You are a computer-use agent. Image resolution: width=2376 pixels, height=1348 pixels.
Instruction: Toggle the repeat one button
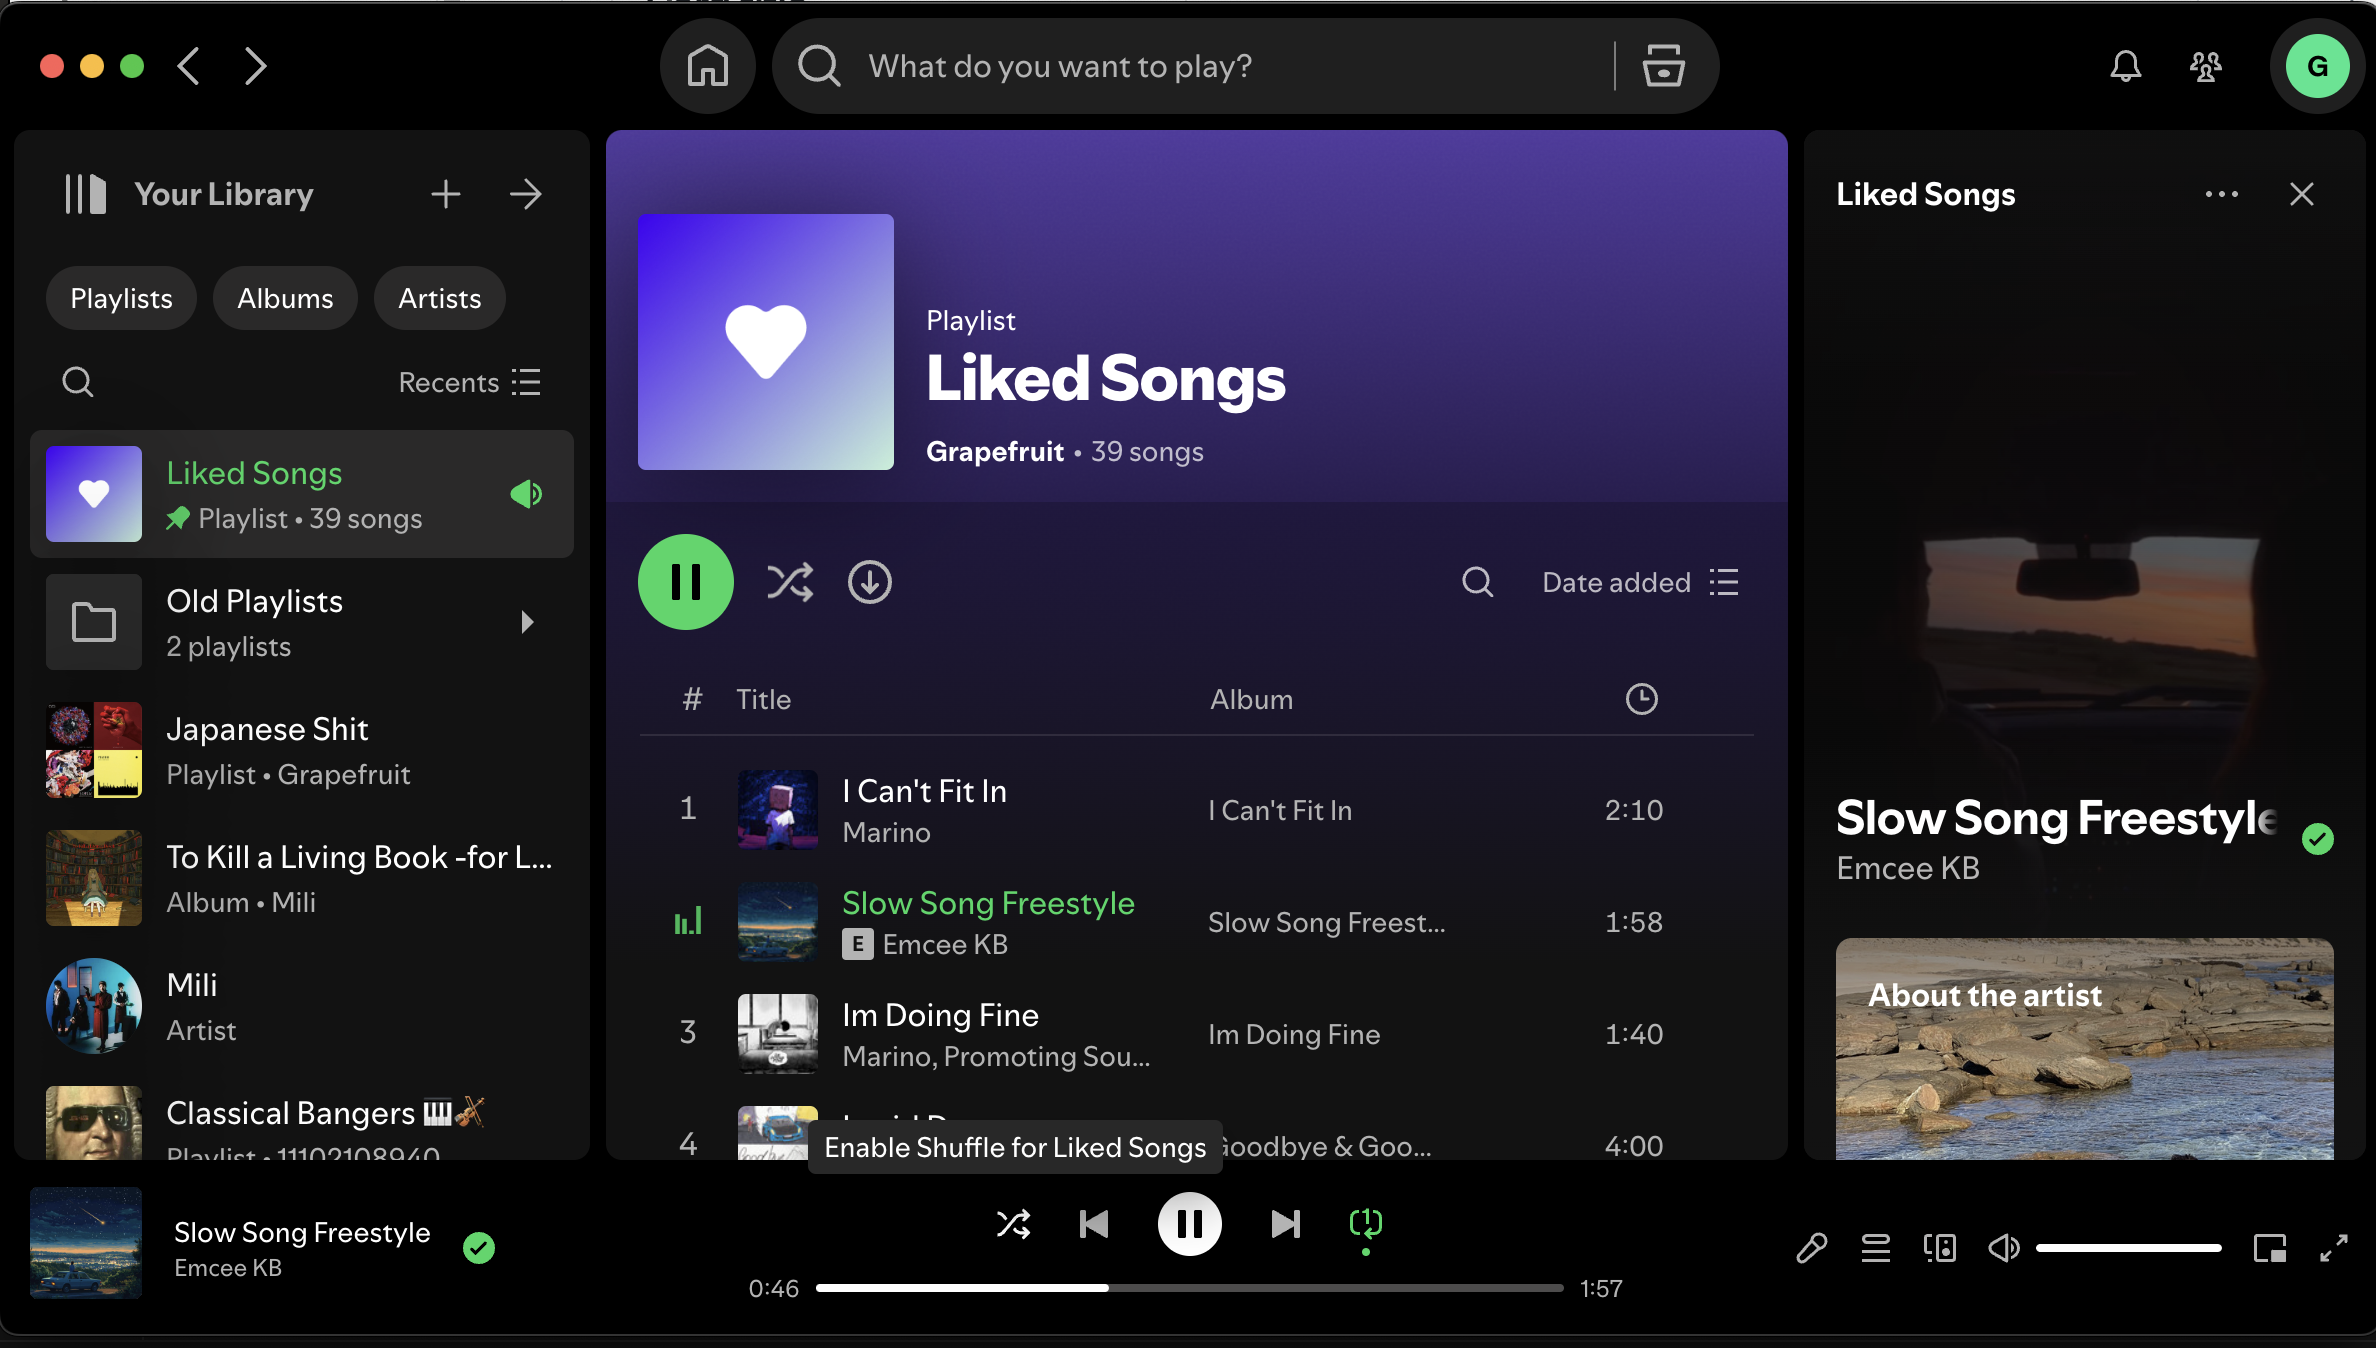(x=1365, y=1224)
